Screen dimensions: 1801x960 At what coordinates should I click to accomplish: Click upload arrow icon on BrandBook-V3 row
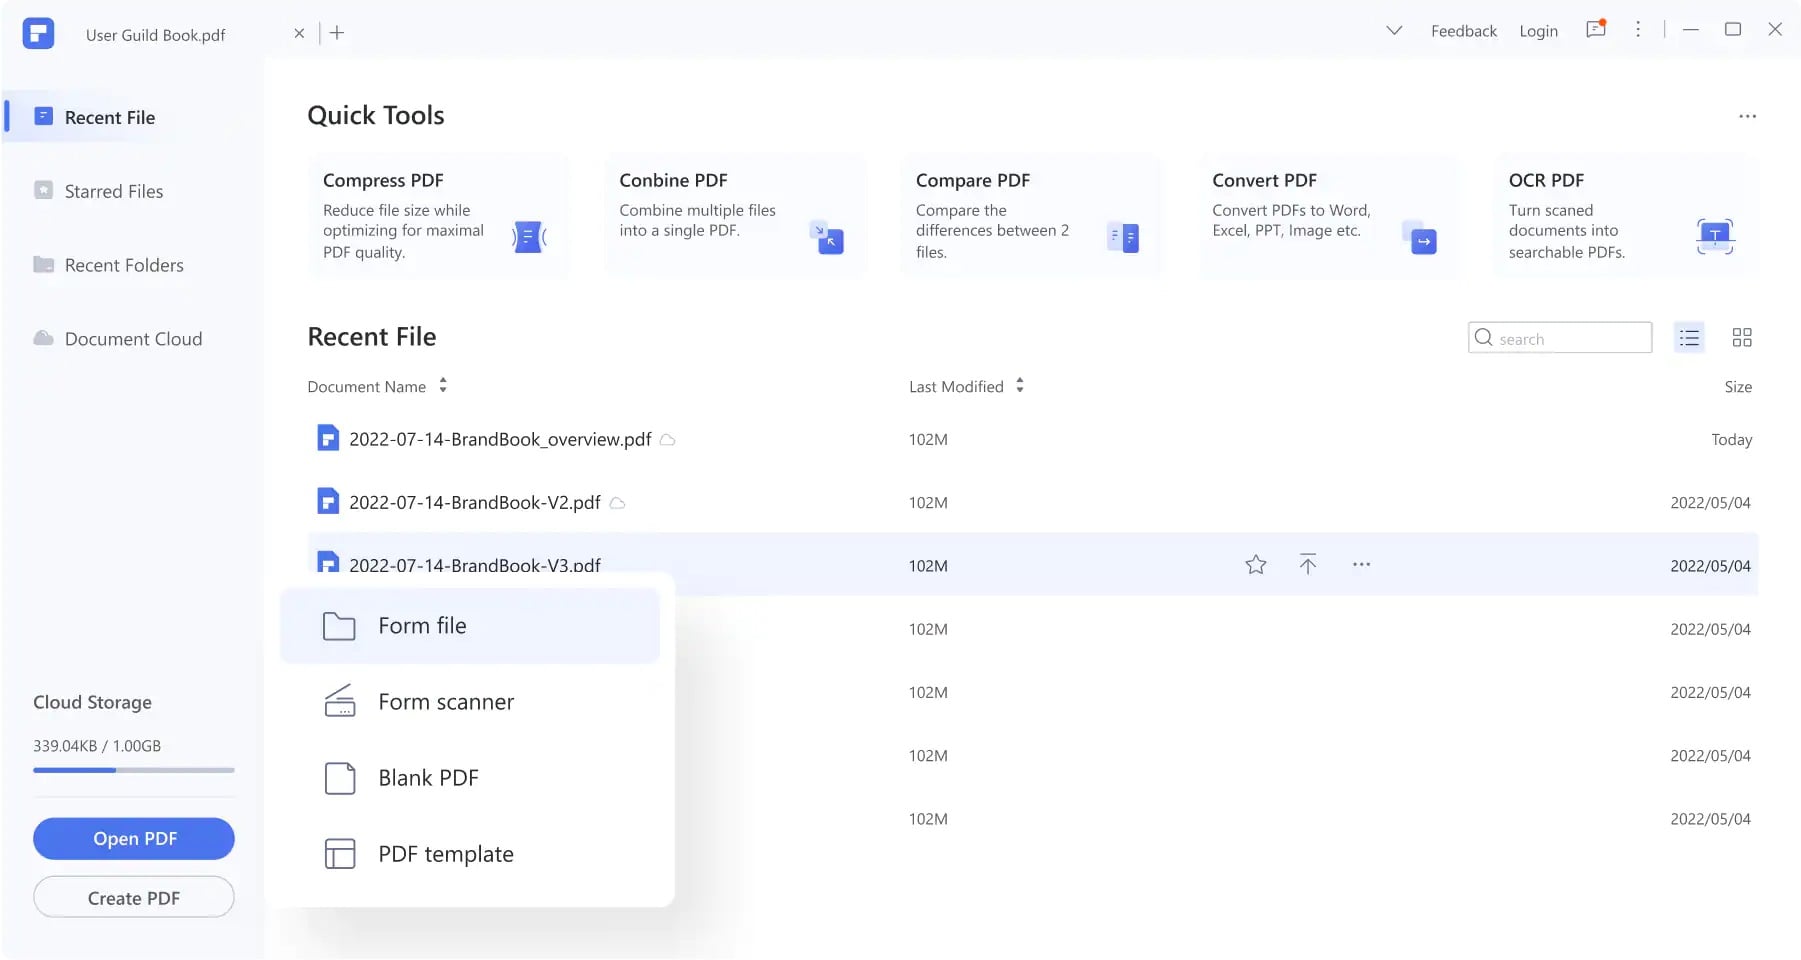(1307, 565)
